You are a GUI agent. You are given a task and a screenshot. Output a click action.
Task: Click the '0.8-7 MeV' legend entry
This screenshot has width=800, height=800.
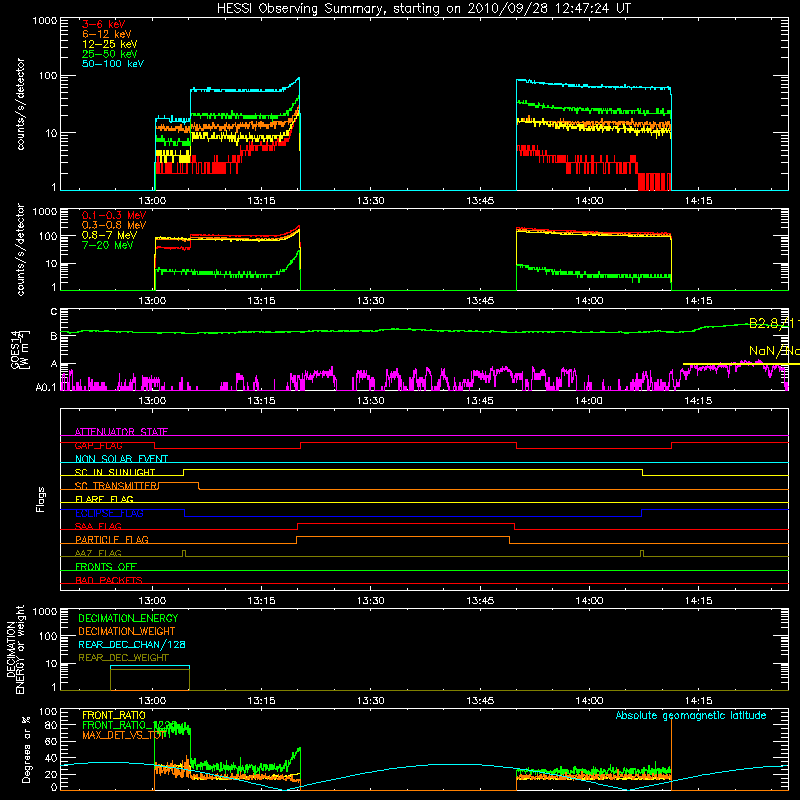(109, 235)
